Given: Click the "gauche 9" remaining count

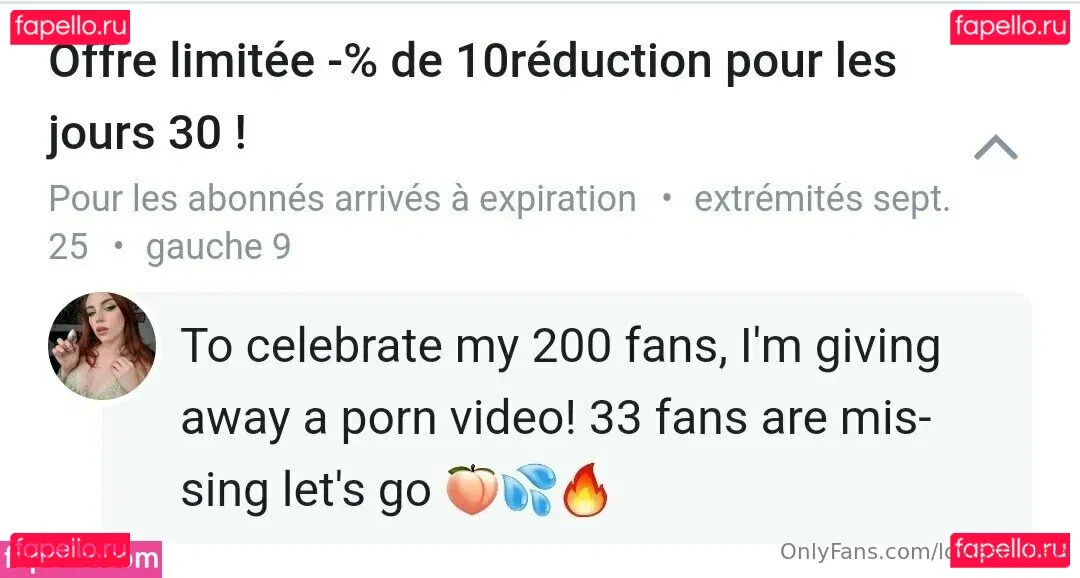Looking at the screenshot, I should (x=218, y=247).
